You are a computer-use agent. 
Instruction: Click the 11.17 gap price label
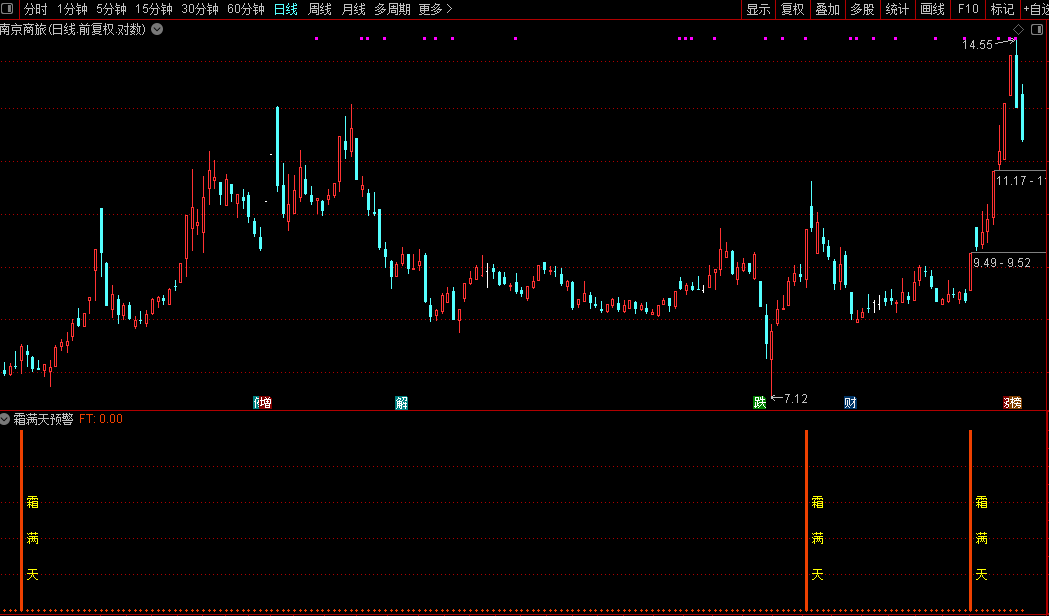[x=1020, y=181]
